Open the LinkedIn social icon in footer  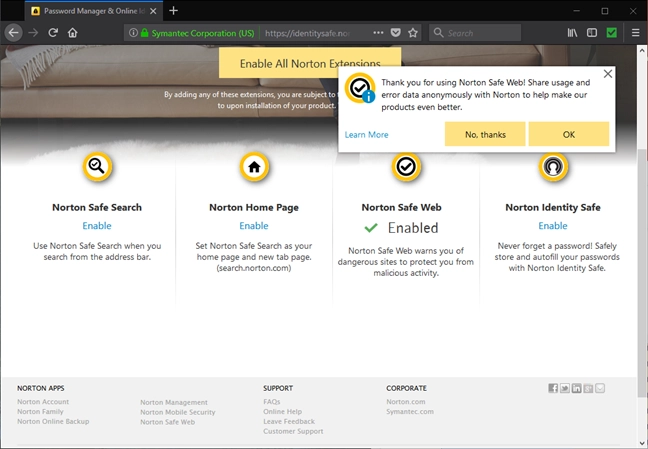coord(577,388)
